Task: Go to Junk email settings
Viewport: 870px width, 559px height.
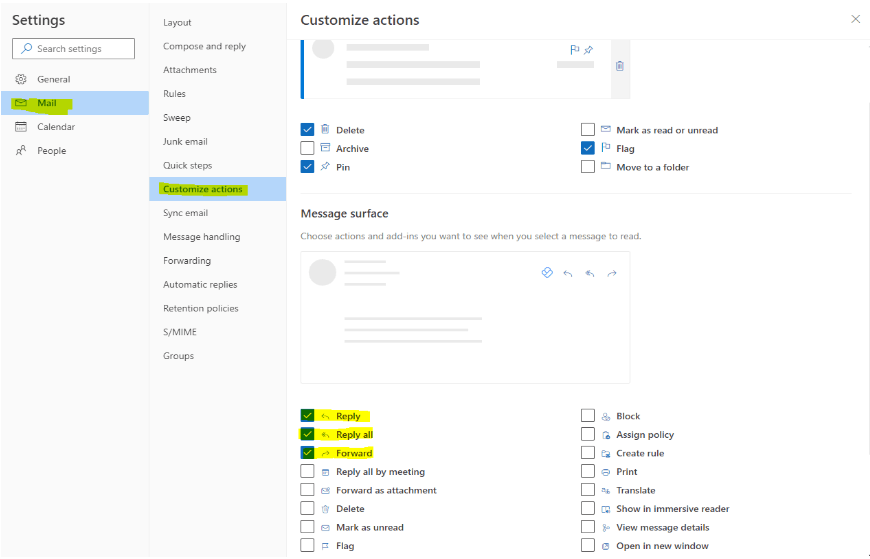Action: (x=218, y=142)
